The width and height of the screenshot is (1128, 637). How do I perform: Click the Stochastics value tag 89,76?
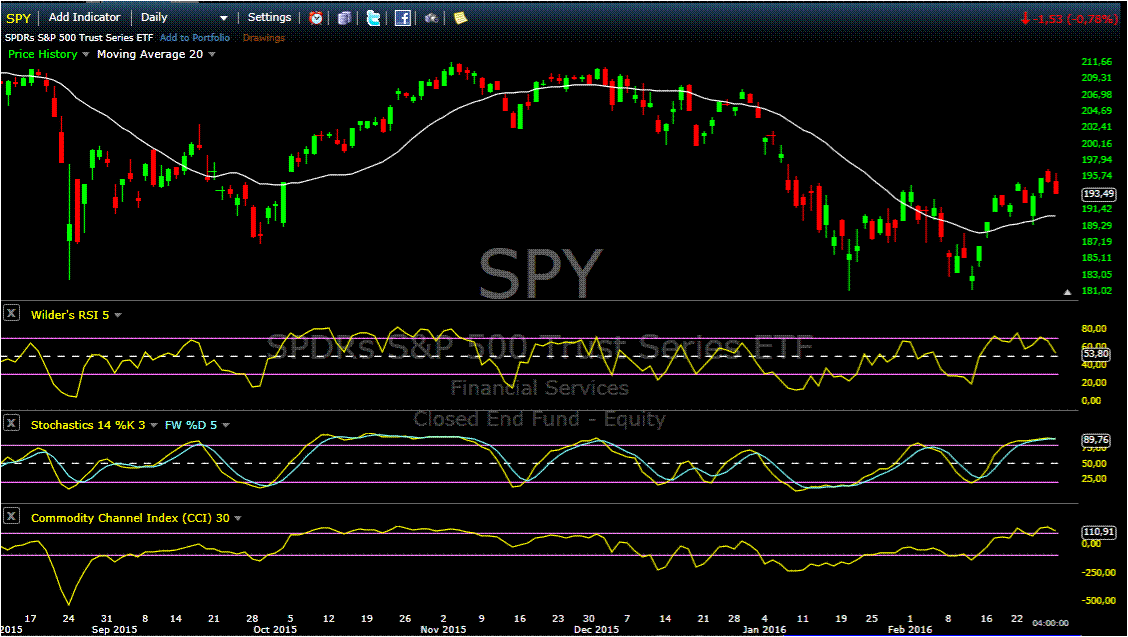coord(1096,439)
